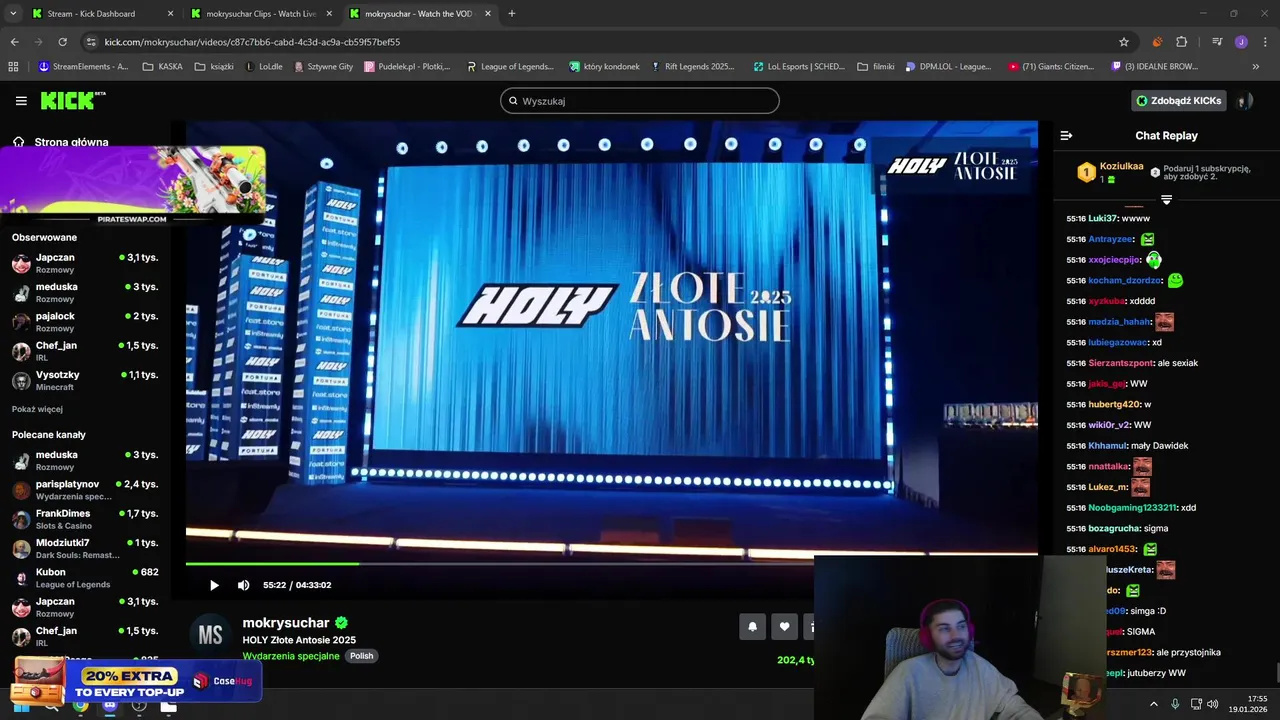The width and height of the screenshot is (1280, 720).
Task: Play the paused VOD video
Action: pyautogui.click(x=213, y=585)
